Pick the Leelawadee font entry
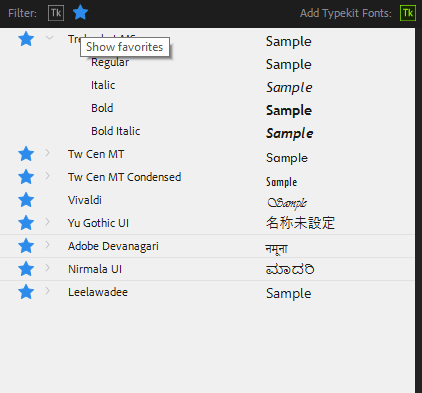Image resolution: width=422 pixels, height=393 pixels. pos(98,292)
